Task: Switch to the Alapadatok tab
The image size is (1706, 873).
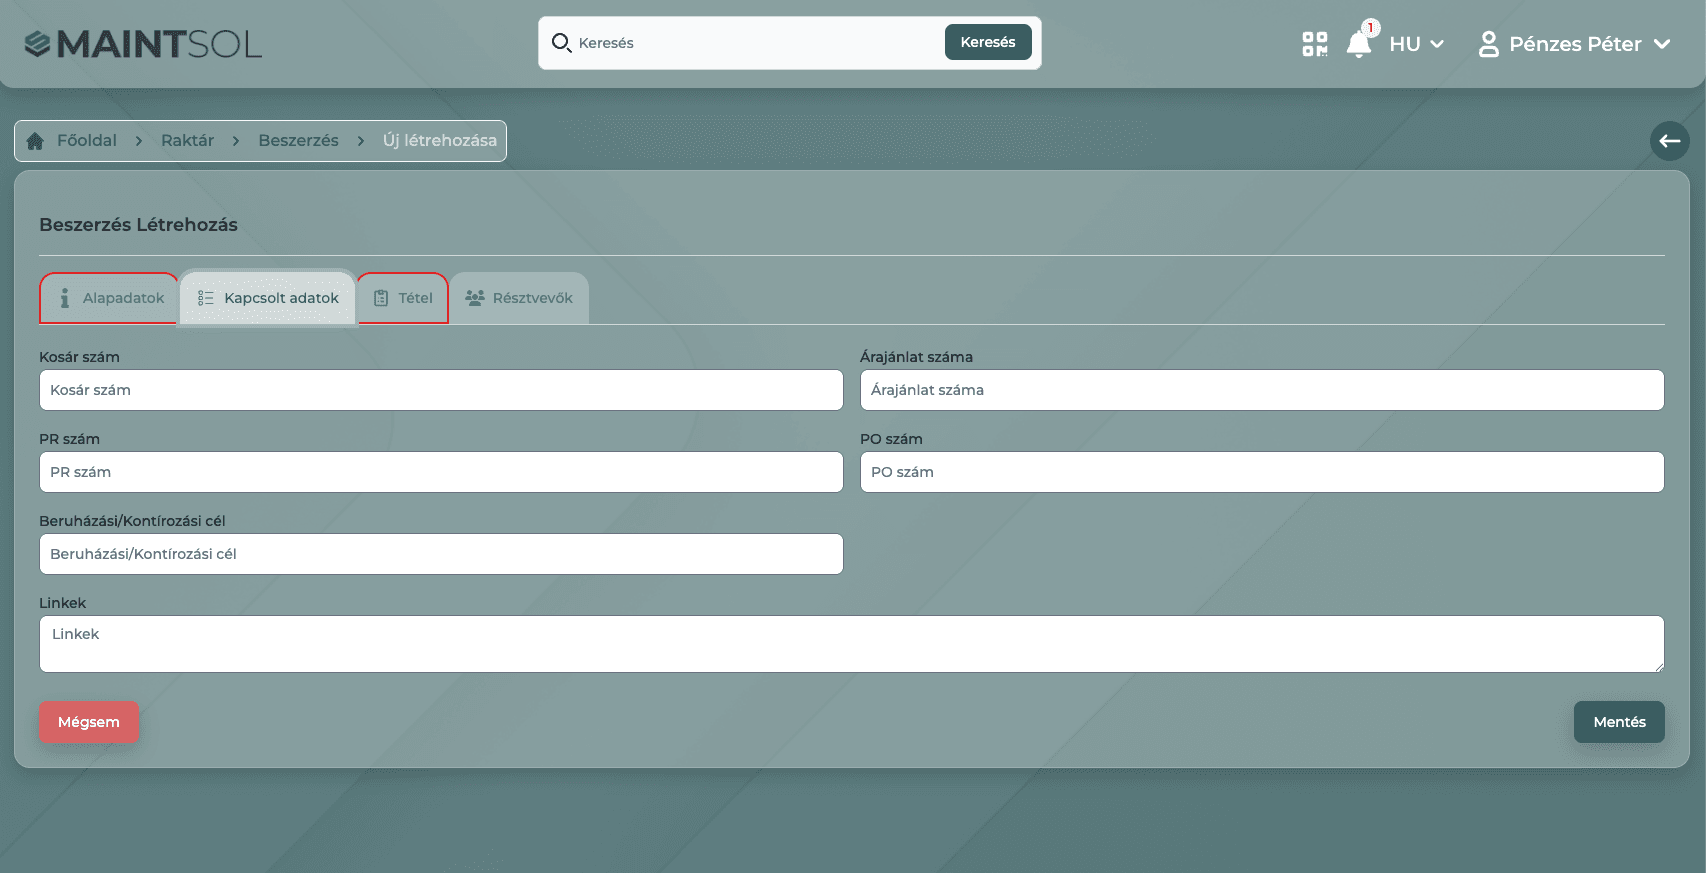Action: coord(110,298)
